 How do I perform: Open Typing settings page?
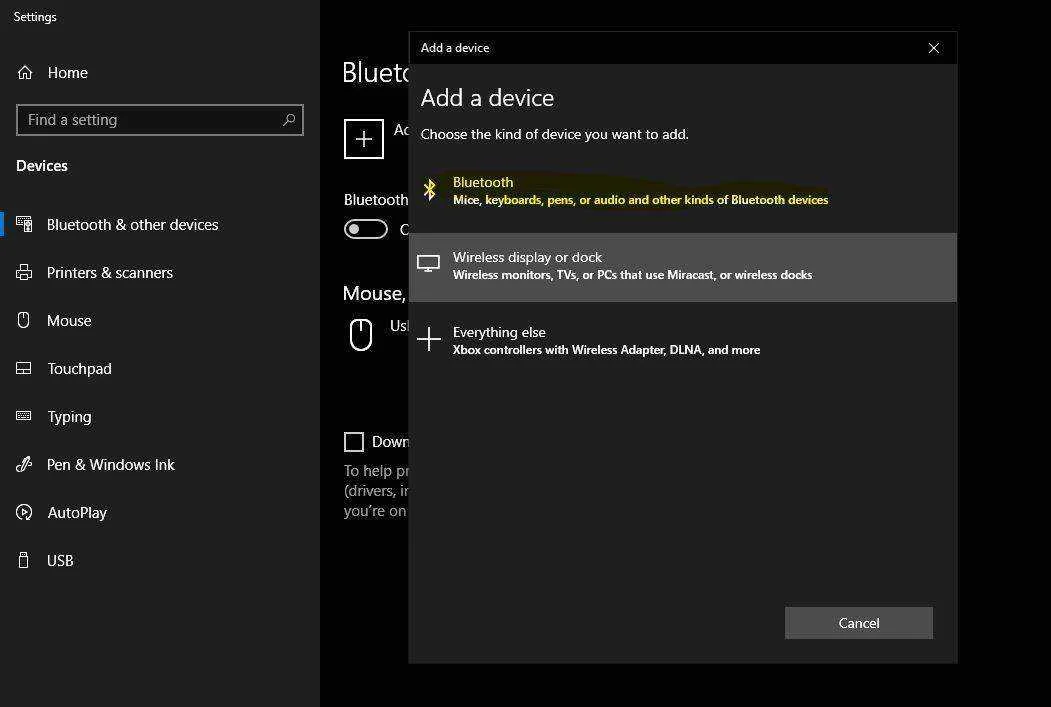(x=70, y=417)
